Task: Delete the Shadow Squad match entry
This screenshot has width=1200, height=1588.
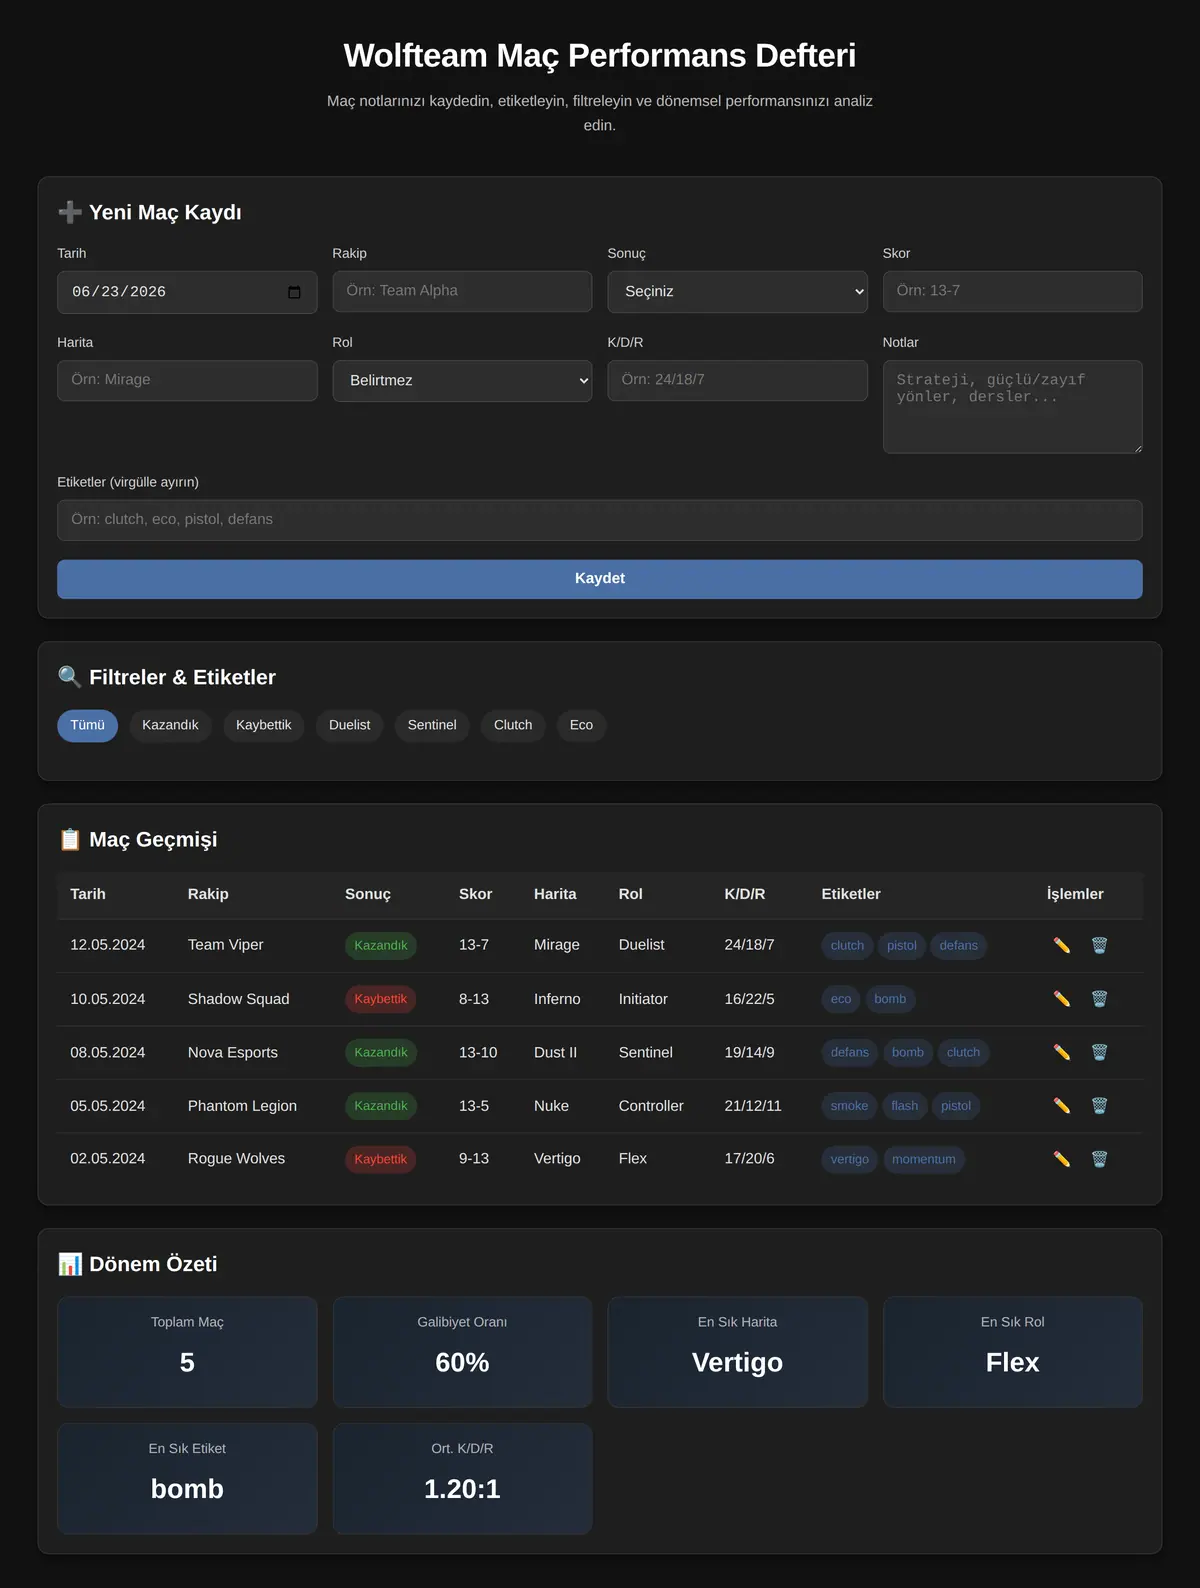Action: click(x=1099, y=999)
